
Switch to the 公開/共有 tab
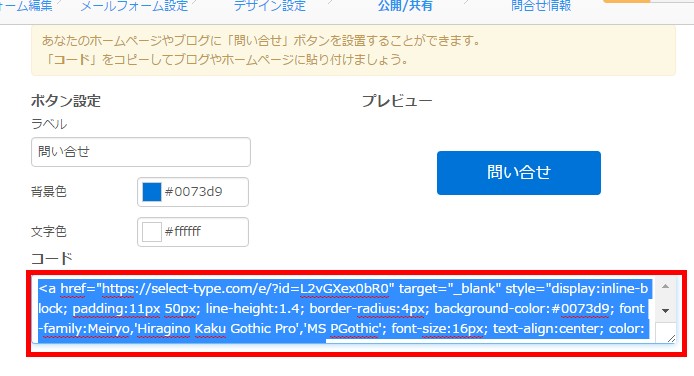click(x=405, y=6)
